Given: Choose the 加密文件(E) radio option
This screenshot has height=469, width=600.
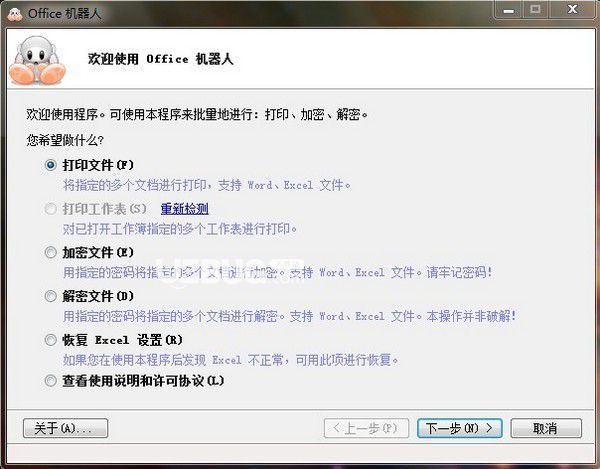Looking at the screenshot, I should (x=51, y=252).
